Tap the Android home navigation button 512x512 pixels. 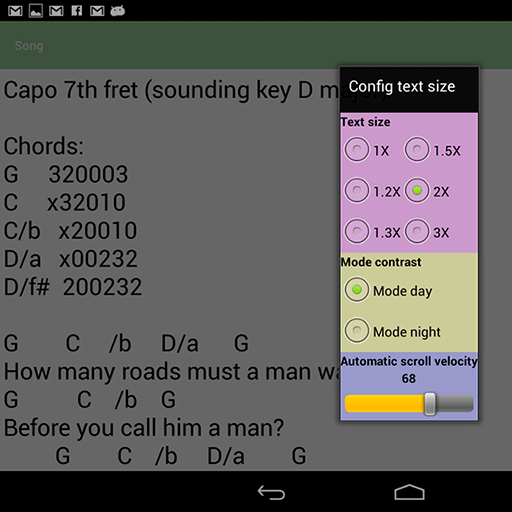pos(409,492)
